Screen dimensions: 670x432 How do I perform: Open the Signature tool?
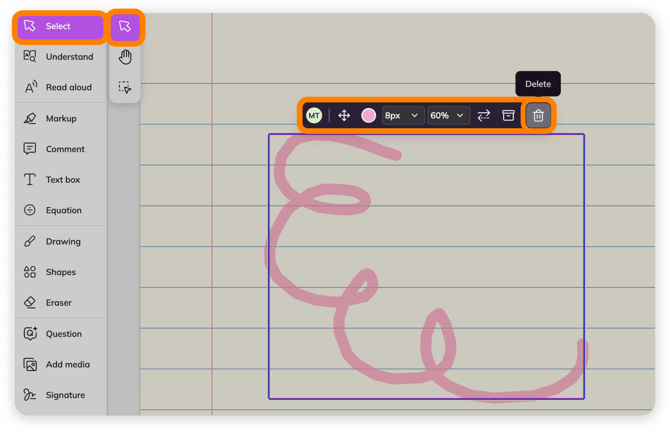click(x=60, y=395)
